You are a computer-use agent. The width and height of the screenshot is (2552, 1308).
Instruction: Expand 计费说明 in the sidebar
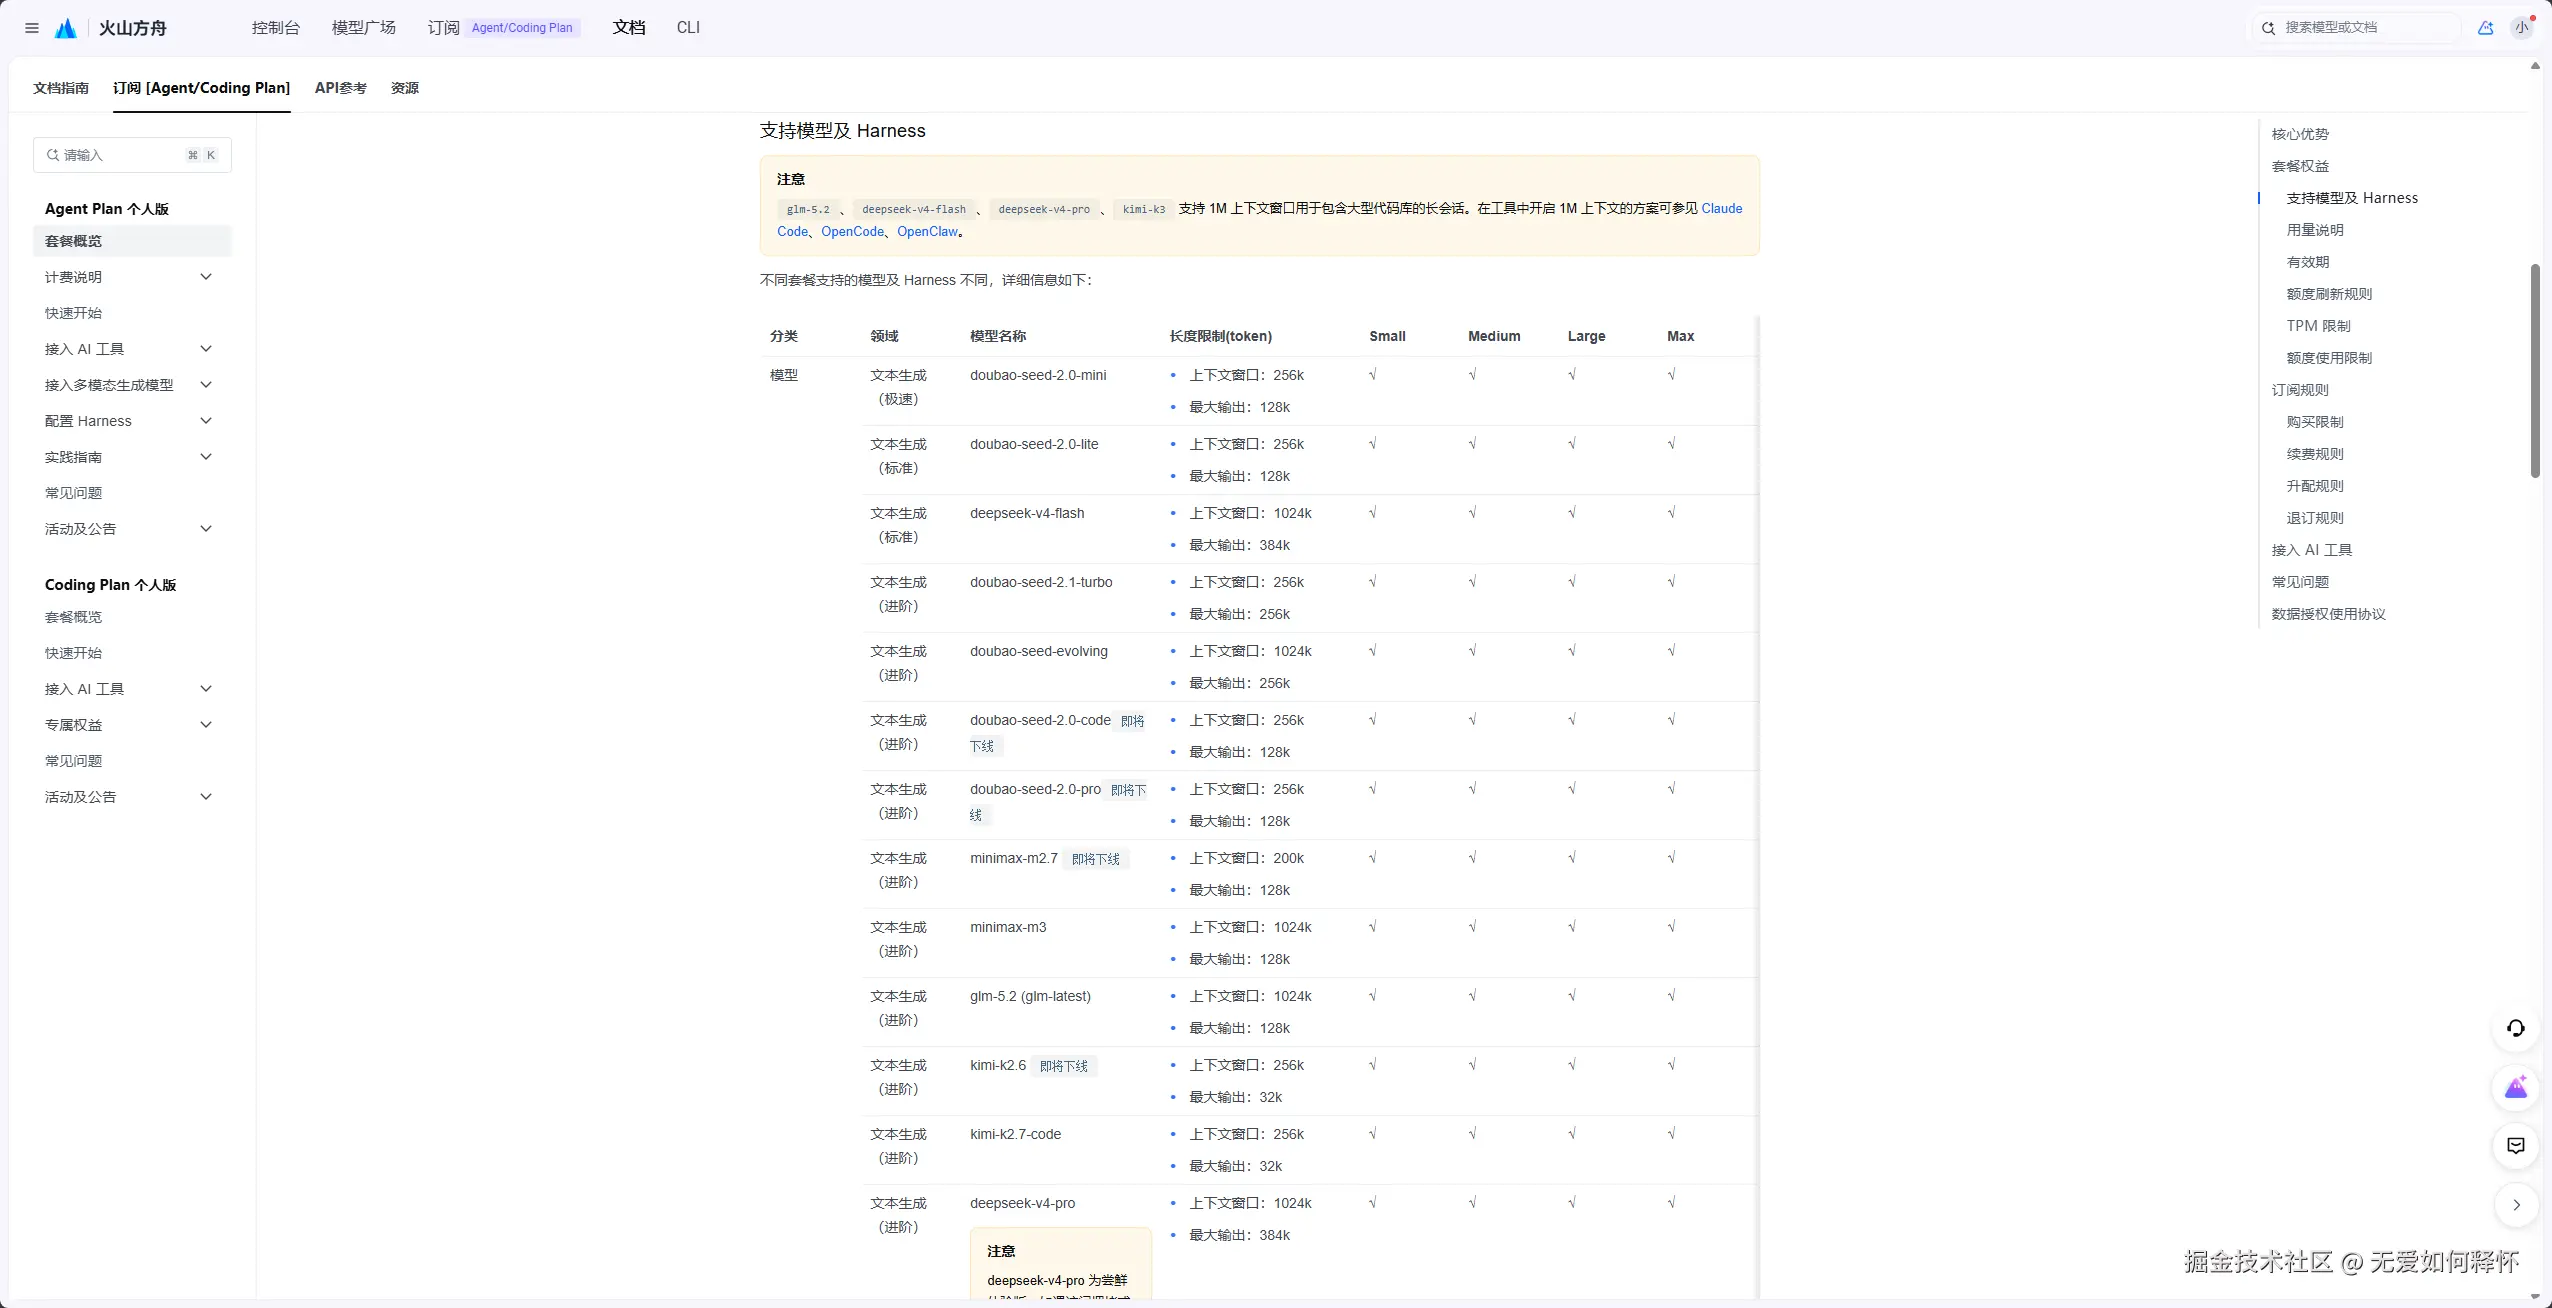206,277
